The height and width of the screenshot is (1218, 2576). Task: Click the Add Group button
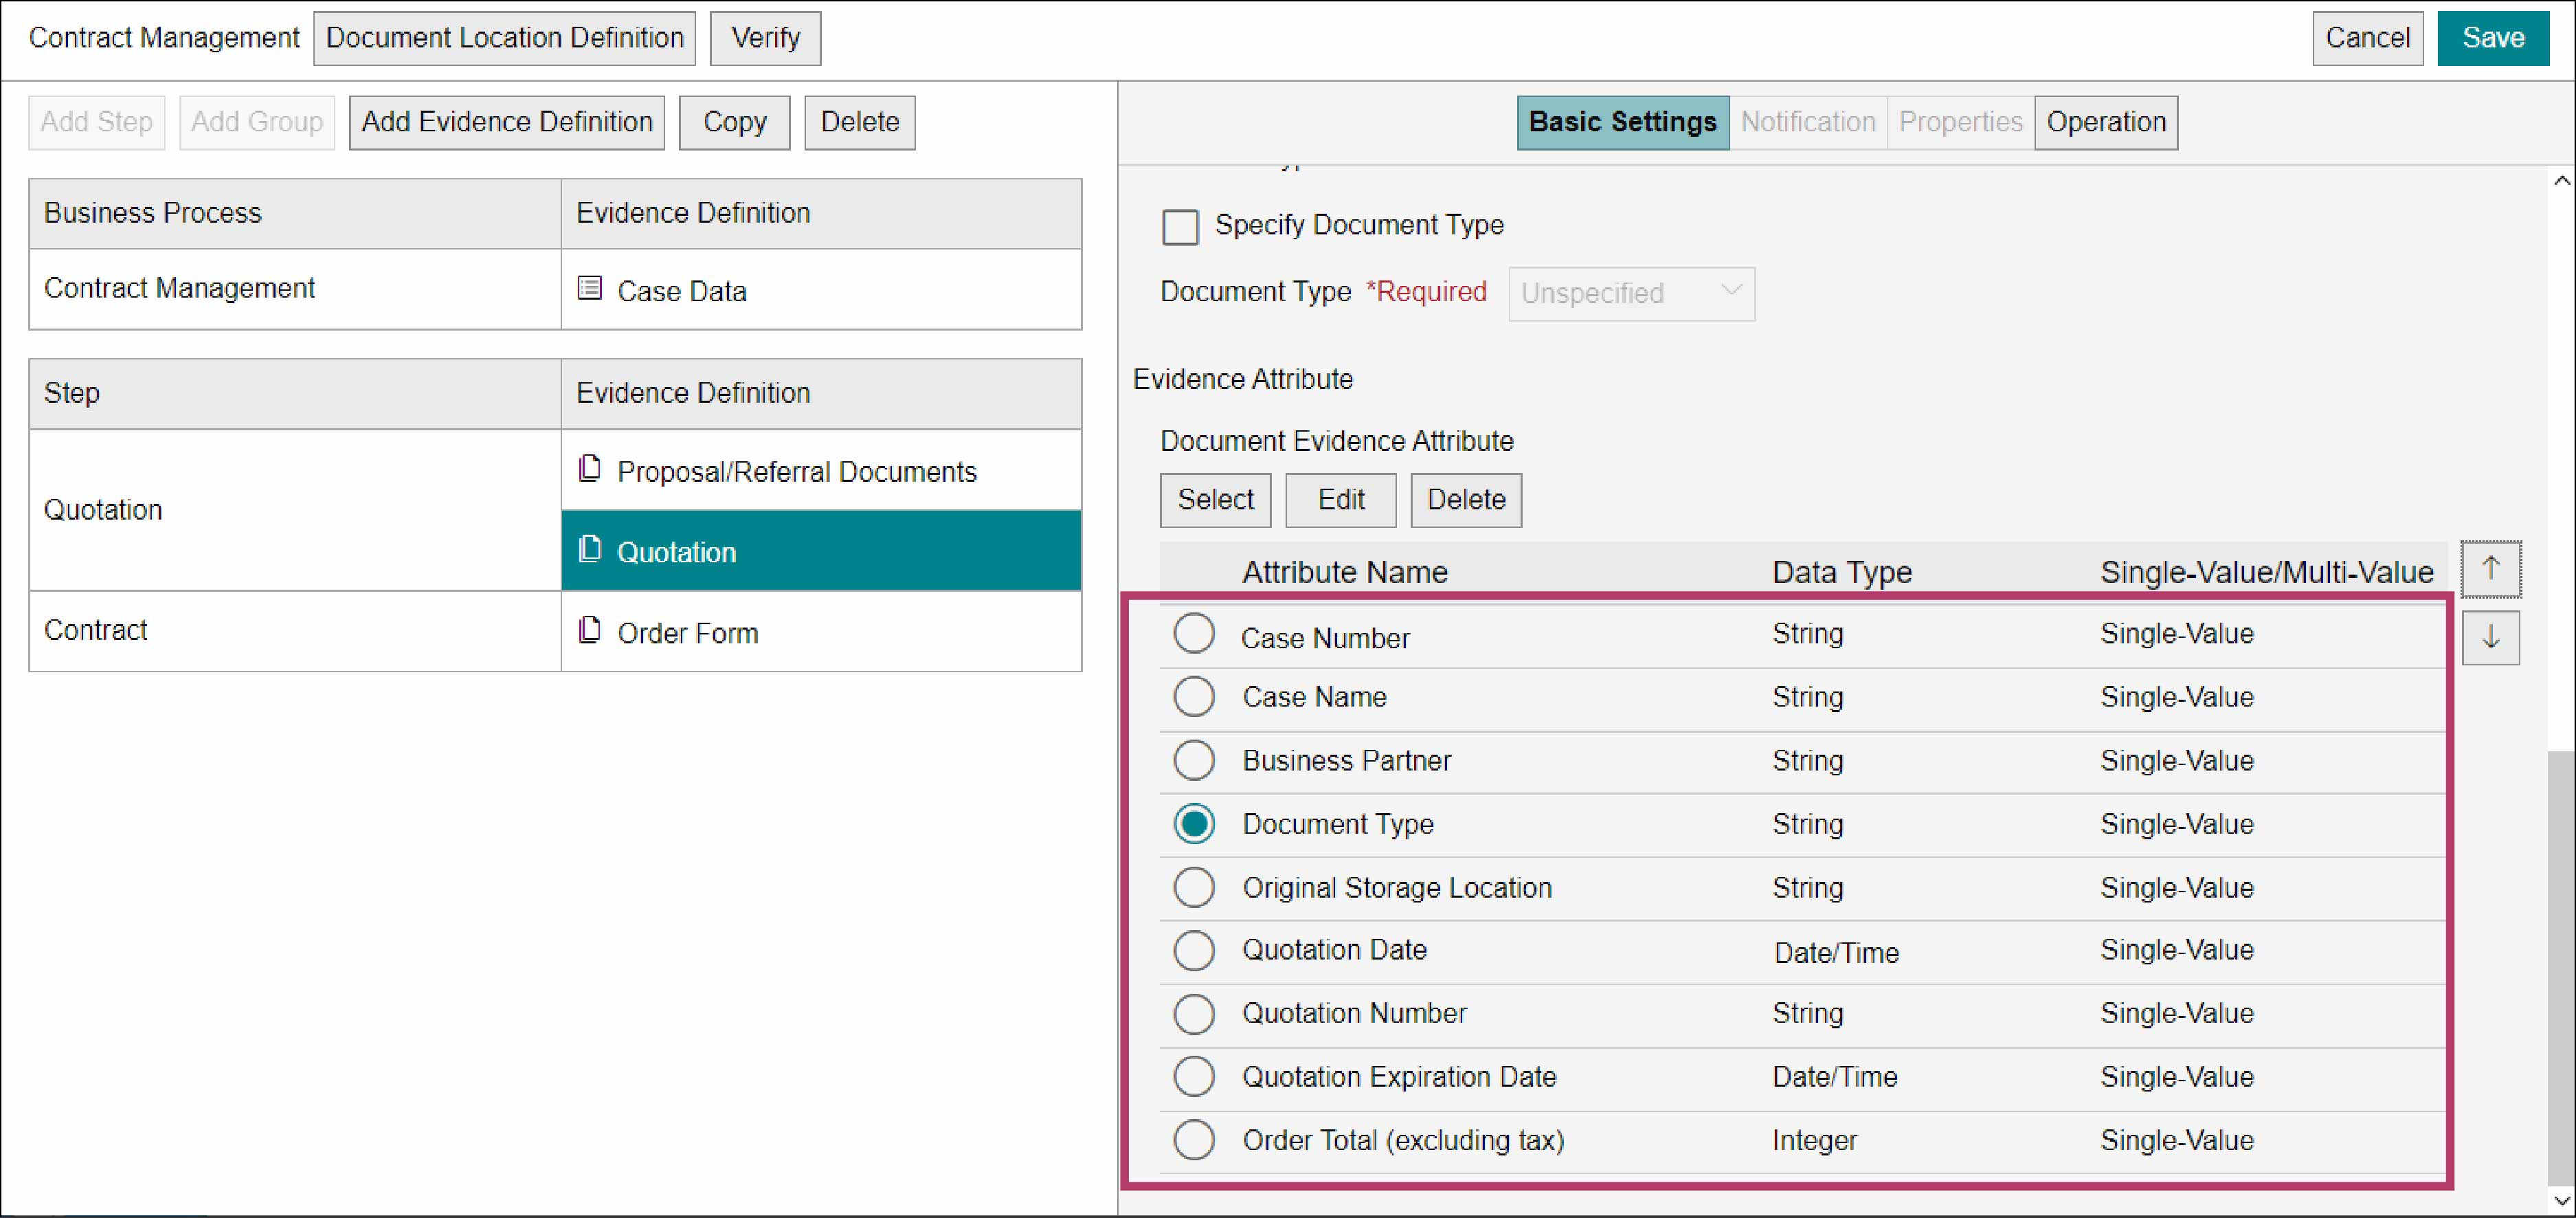pos(257,123)
